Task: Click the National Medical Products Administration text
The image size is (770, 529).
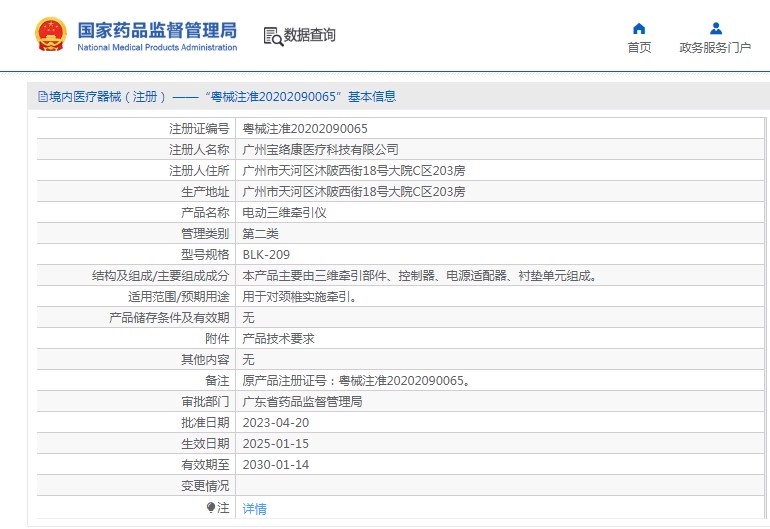Action: point(157,47)
